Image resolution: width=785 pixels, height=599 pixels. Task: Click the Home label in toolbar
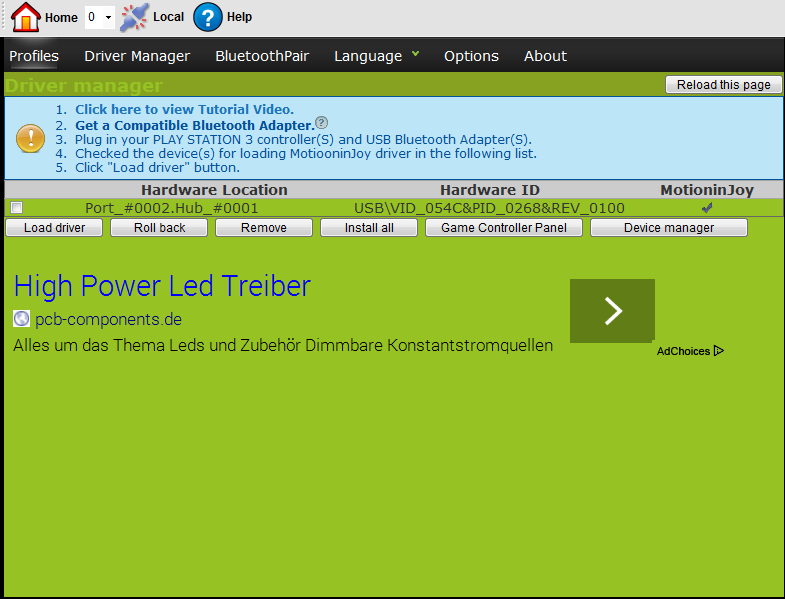[62, 18]
